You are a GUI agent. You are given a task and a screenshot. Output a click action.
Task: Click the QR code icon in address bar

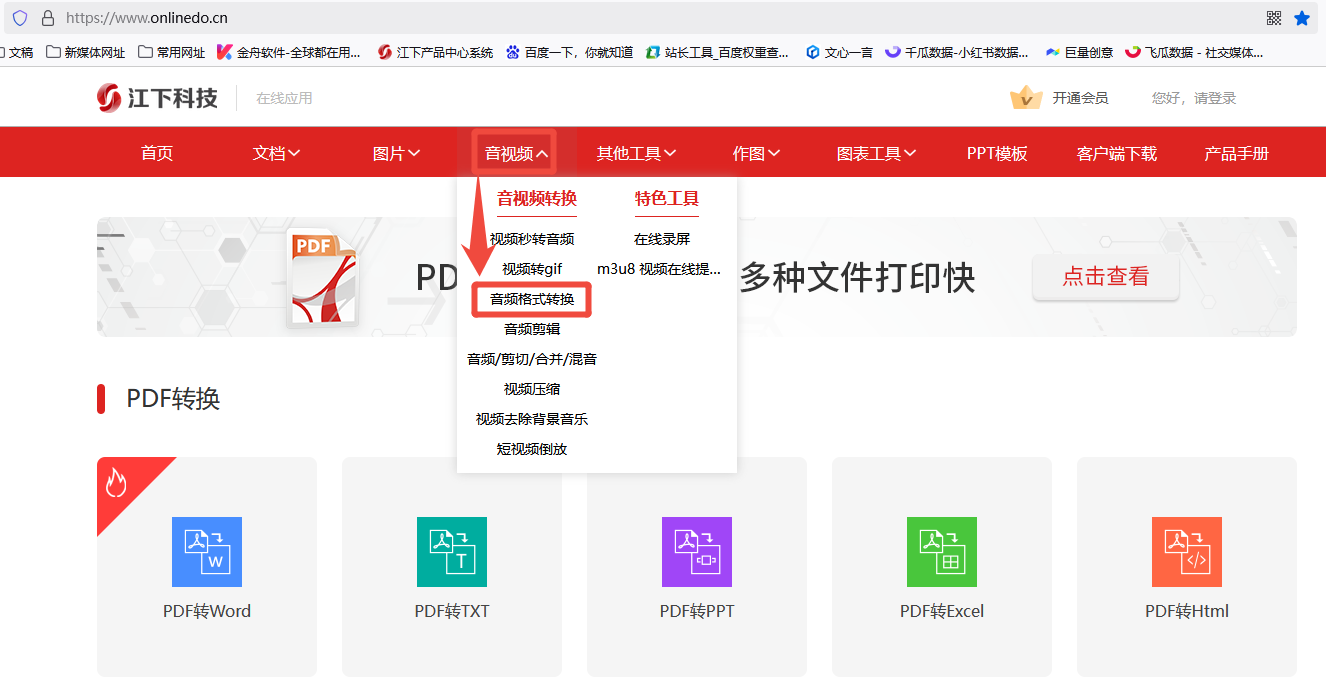click(1274, 18)
